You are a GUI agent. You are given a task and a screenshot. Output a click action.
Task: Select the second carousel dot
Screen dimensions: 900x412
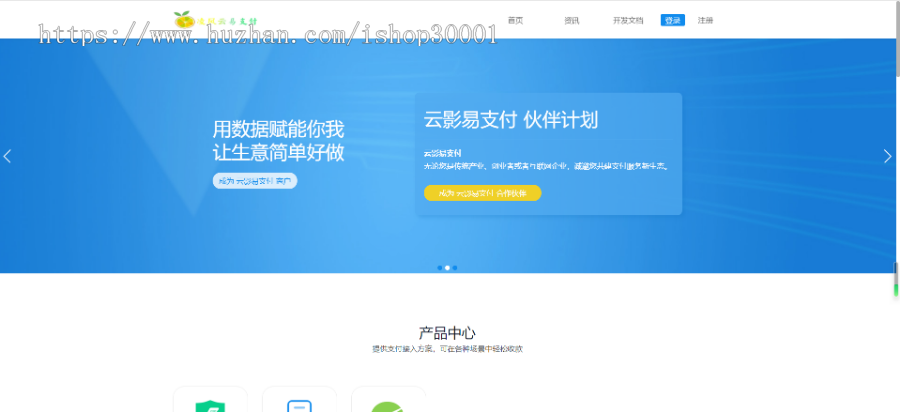click(x=447, y=268)
